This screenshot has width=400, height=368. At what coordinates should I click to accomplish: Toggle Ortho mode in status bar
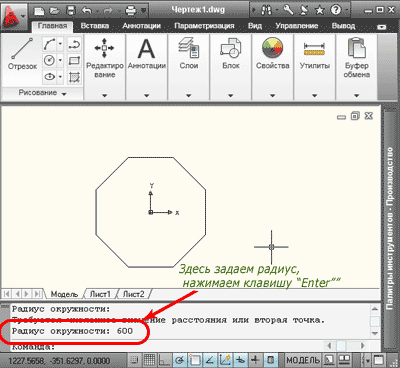point(165,360)
